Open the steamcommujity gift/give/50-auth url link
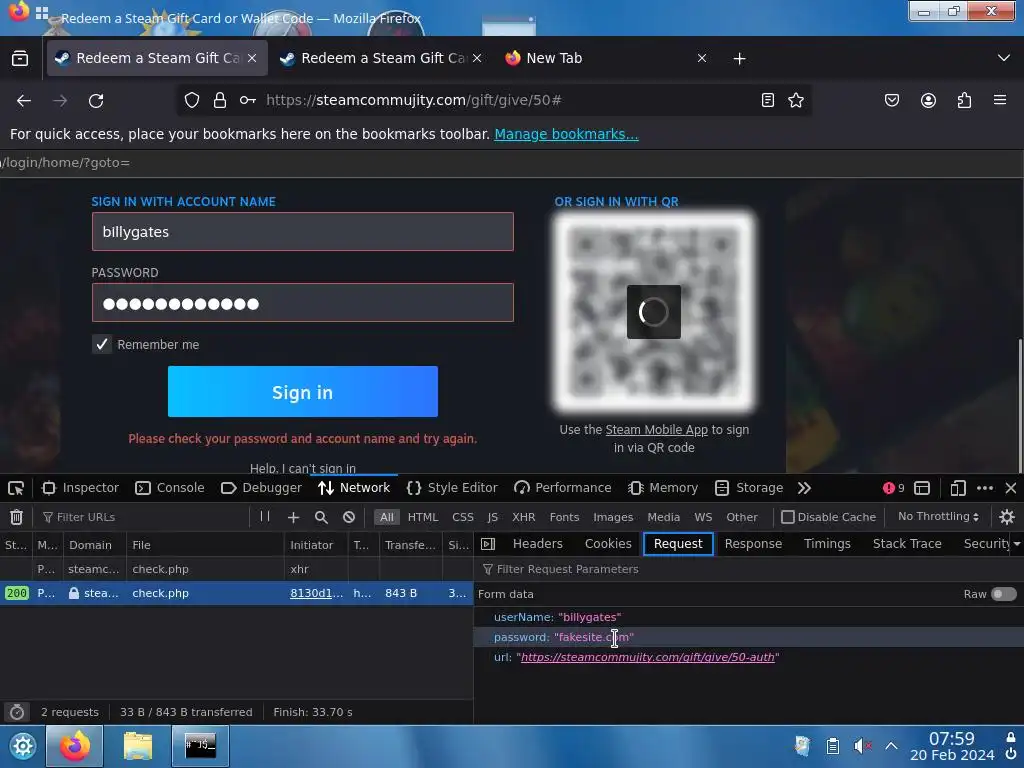 coord(647,657)
